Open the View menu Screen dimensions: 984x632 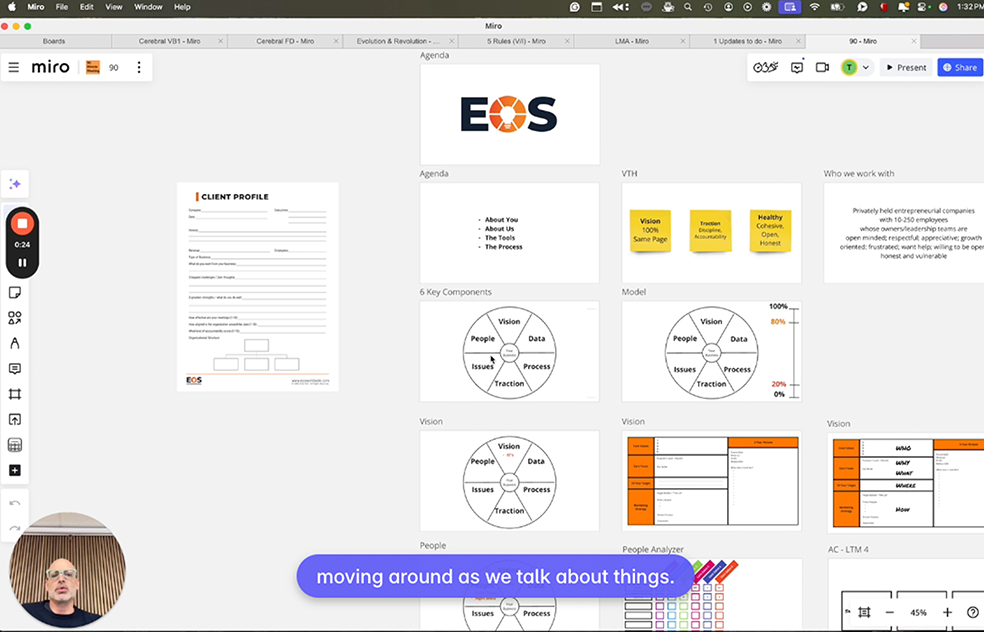(x=114, y=7)
